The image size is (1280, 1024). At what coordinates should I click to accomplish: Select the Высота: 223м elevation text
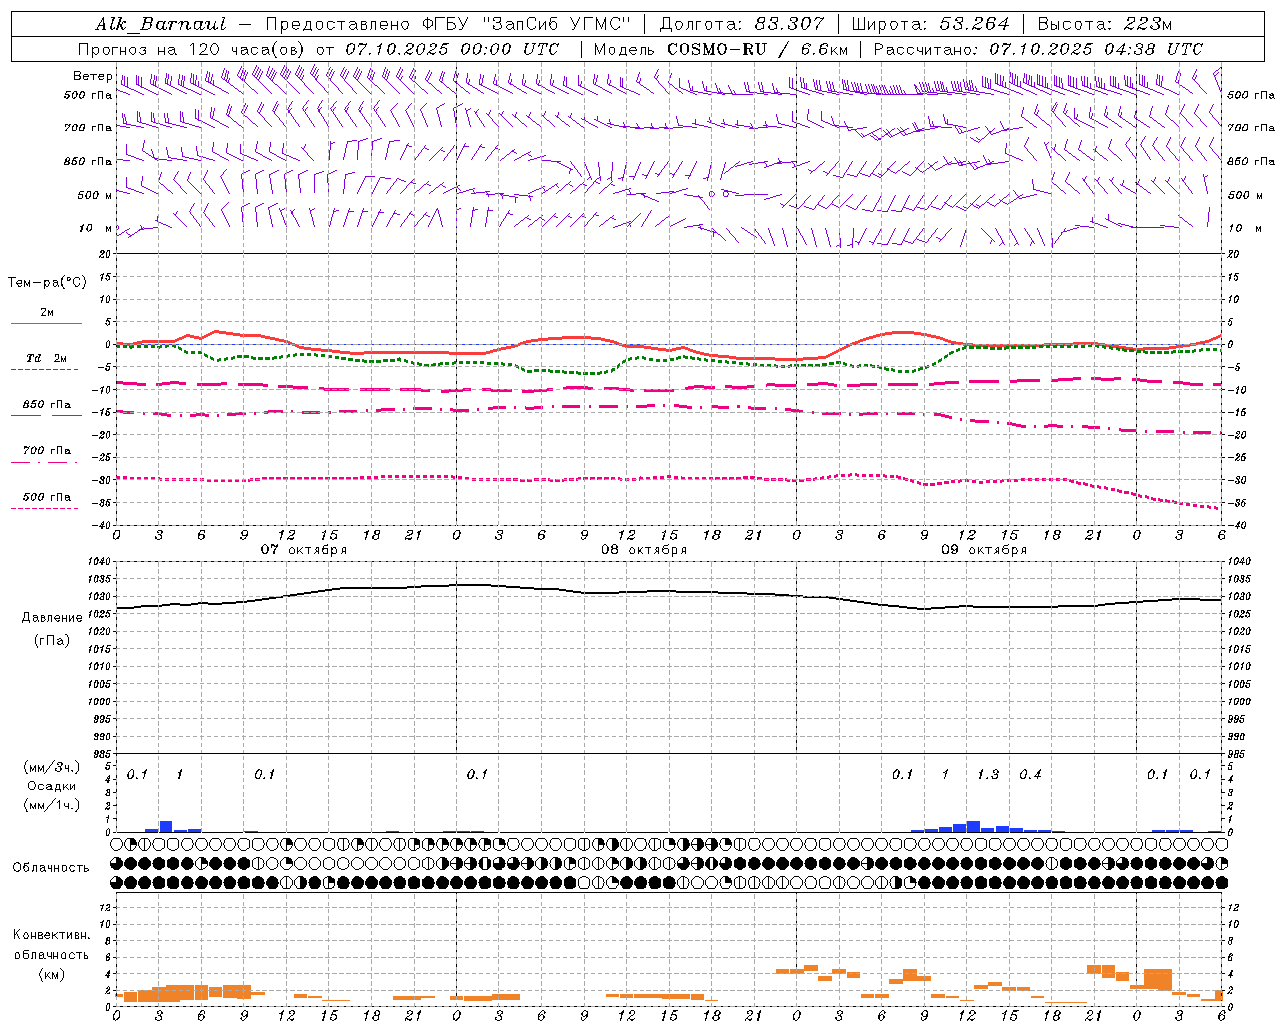(x=1105, y=24)
